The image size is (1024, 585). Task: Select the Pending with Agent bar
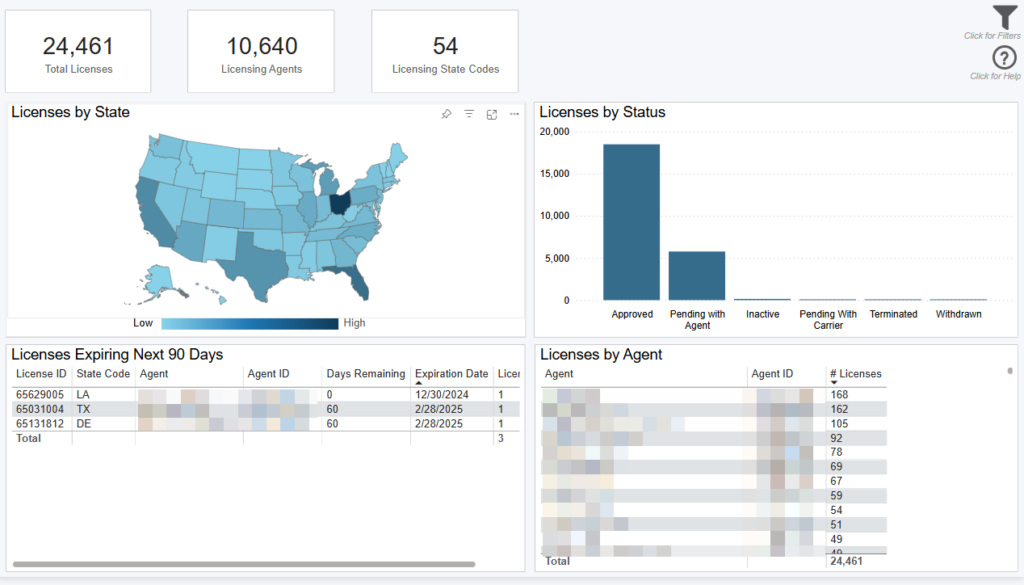[x=697, y=275]
